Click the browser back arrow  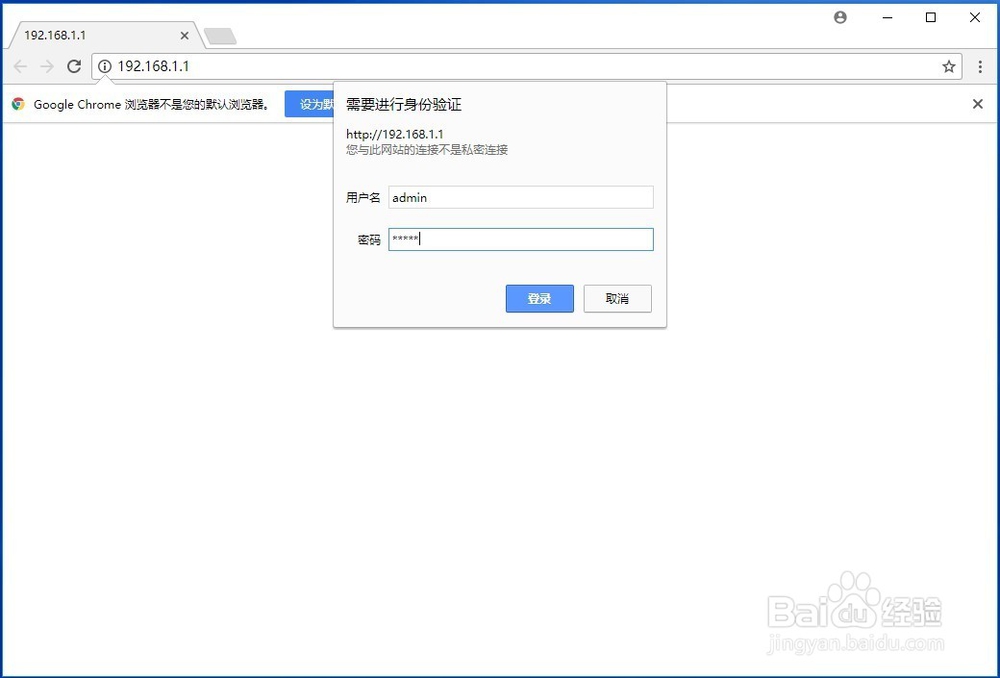(x=20, y=66)
